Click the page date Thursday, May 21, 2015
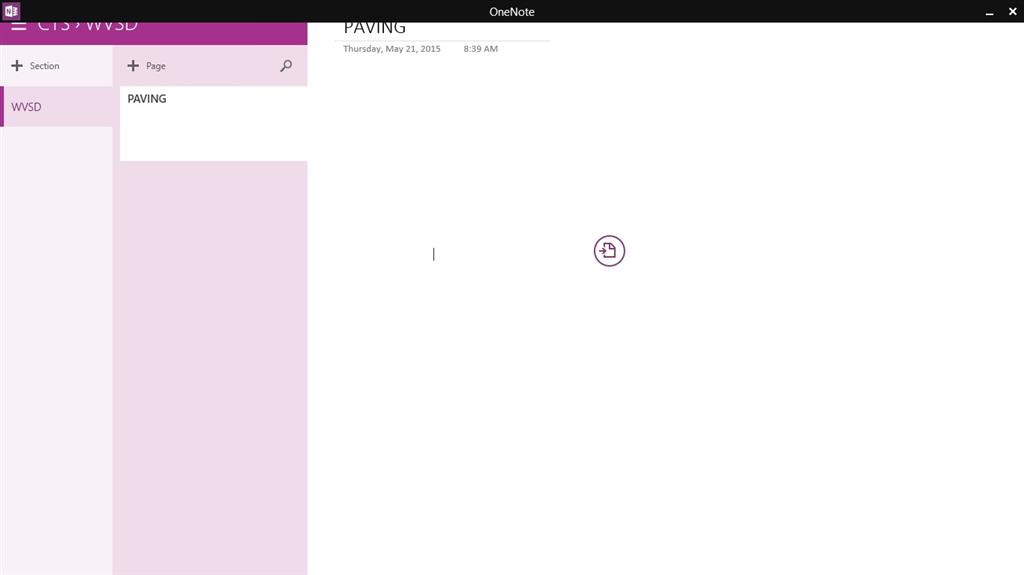The width and height of the screenshot is (1024, 575). point(392,49)
